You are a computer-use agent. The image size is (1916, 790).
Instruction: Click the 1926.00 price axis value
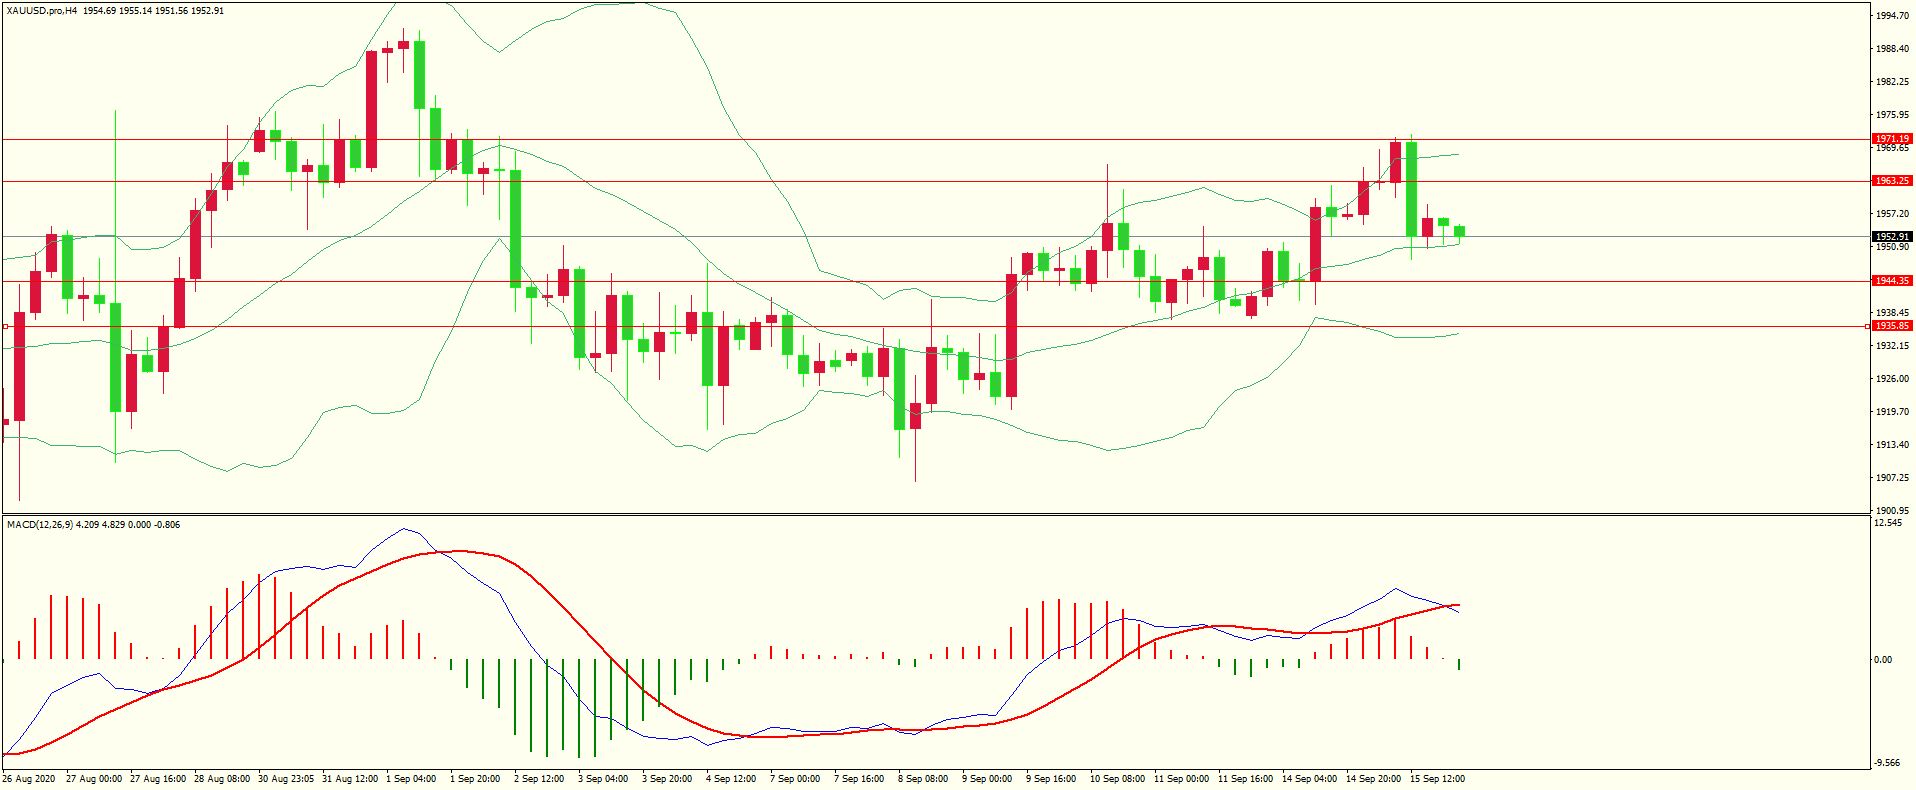(x=1893, y=379)
